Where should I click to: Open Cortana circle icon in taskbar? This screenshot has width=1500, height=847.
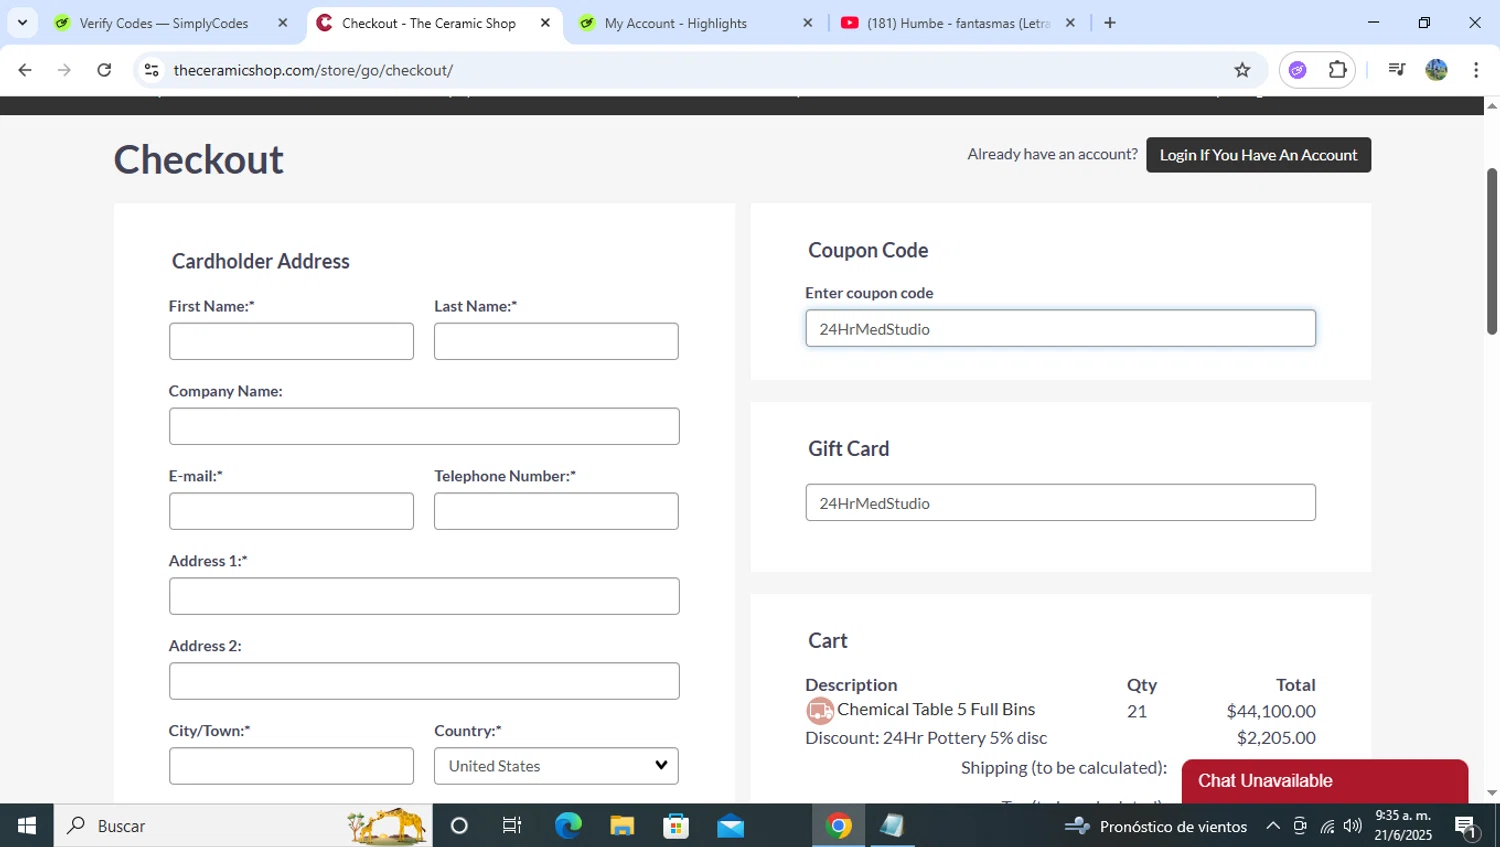tap(459, 825)
